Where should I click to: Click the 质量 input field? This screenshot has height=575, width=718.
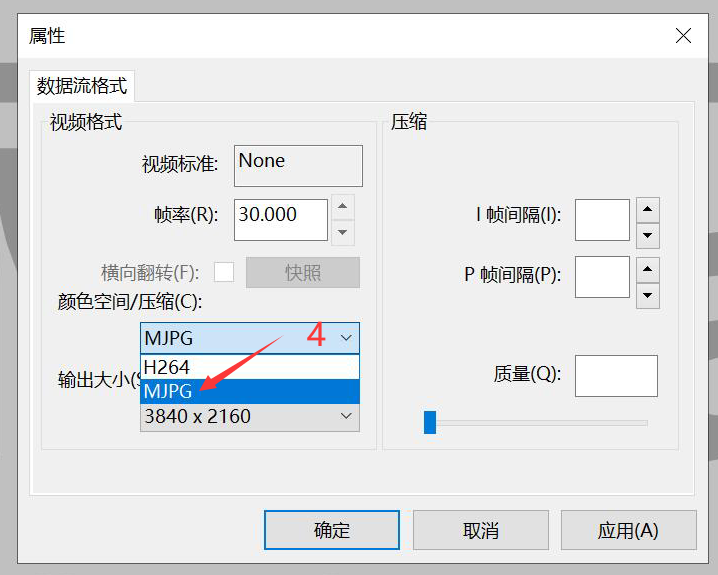[x=616, y=376]
